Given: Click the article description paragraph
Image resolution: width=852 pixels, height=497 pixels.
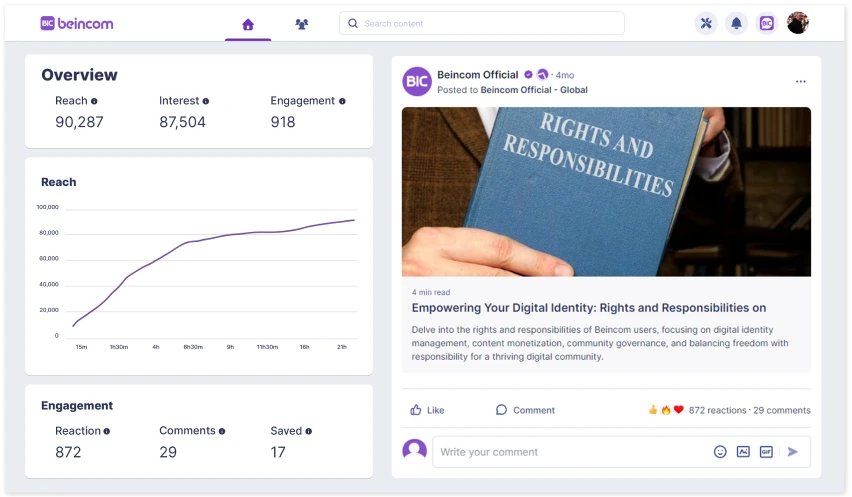Looking at the screenshot, I should click(x=600, y=343).
